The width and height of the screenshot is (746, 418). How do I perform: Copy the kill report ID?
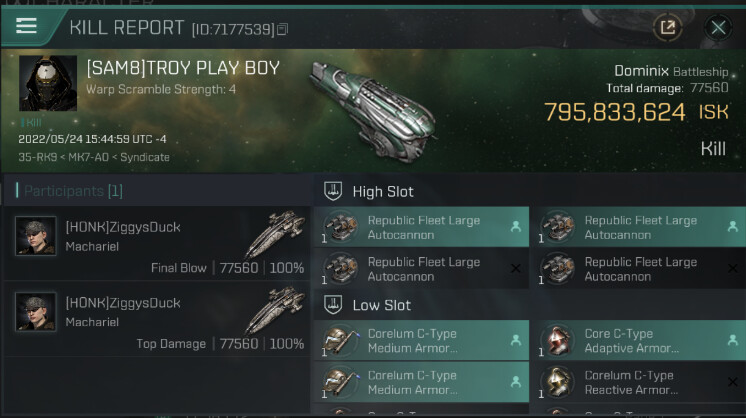pyautogui.click(x=283, y=30)
